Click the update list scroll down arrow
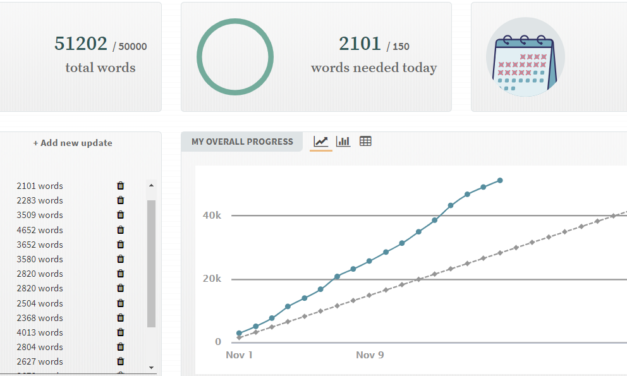 pyautogui.click(x=151, y=367)
